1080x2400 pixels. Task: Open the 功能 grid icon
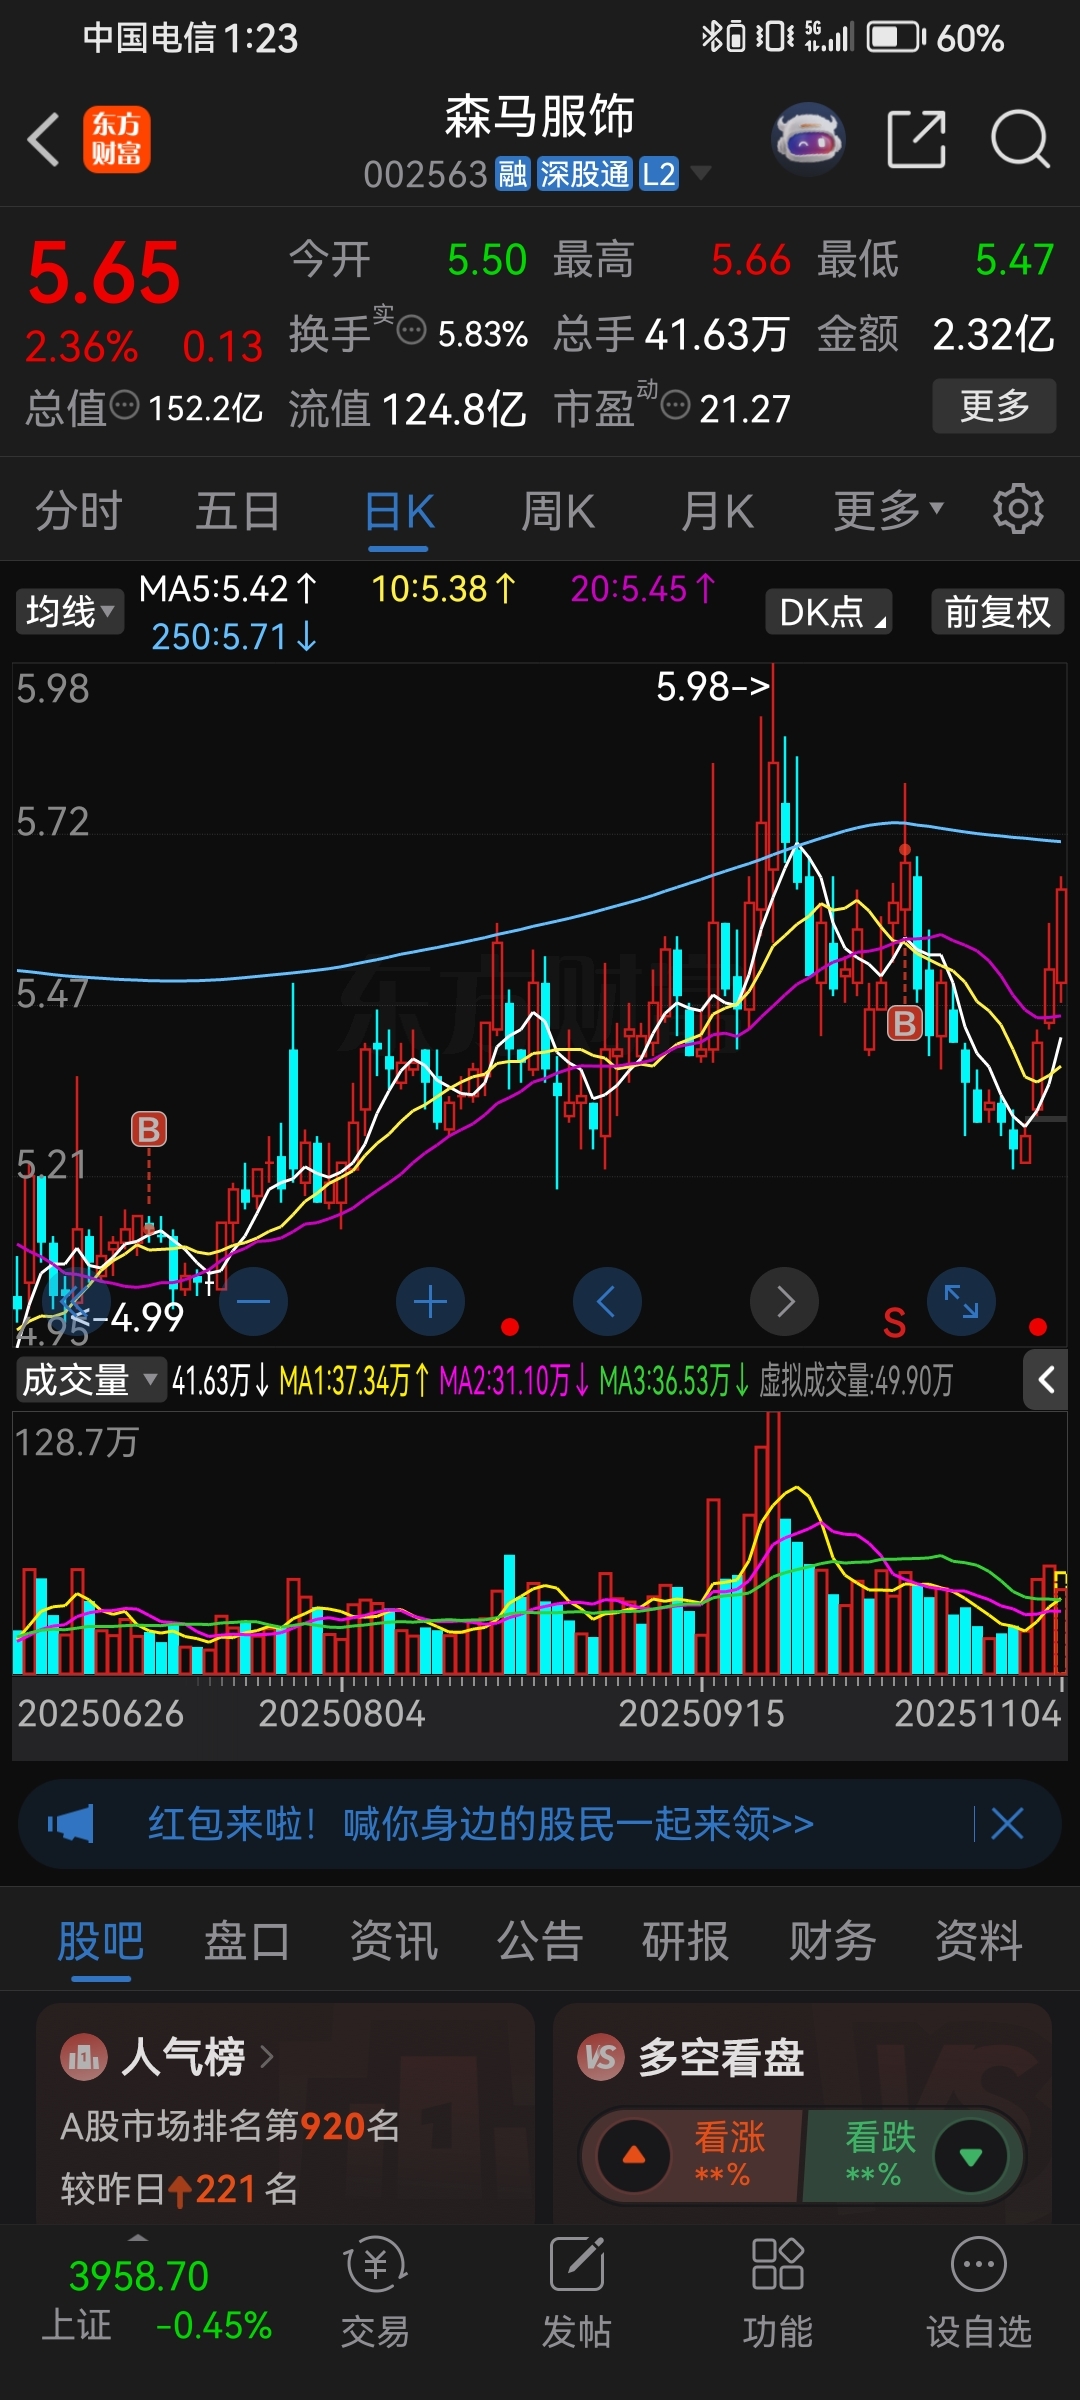pos(778,2265)
